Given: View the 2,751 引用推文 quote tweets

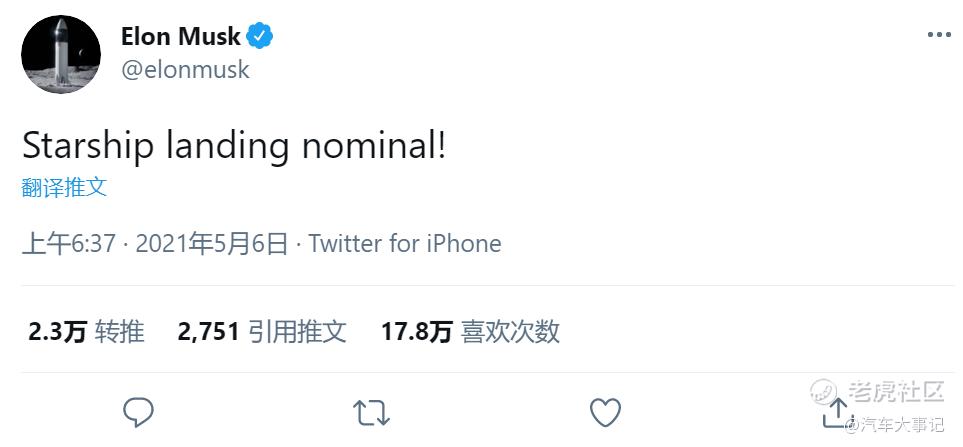Looking at the screenshot, I should coord(262,332).
